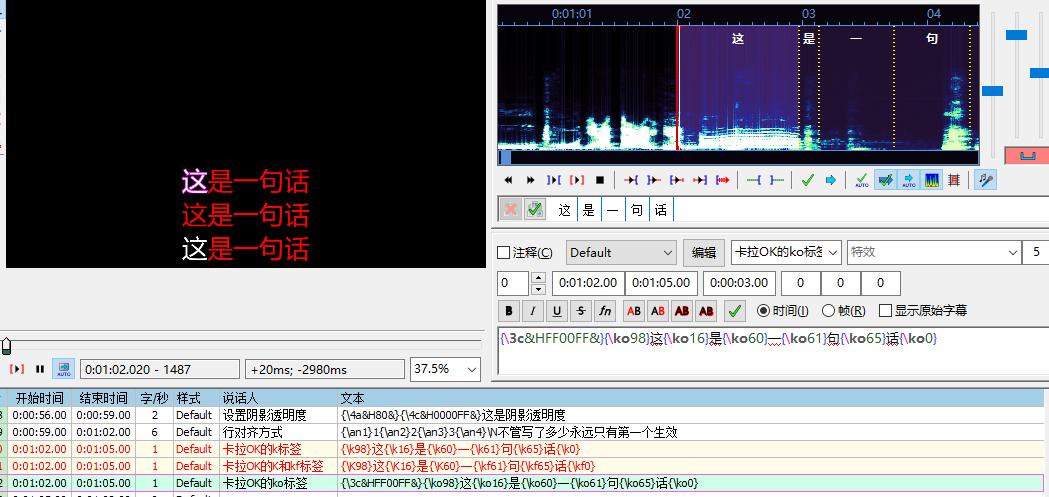Toggle underline formatting button U
Image resolution: width=1049 pixels, height=497 pixels.
pyautogui.click(x=557, y=310)
